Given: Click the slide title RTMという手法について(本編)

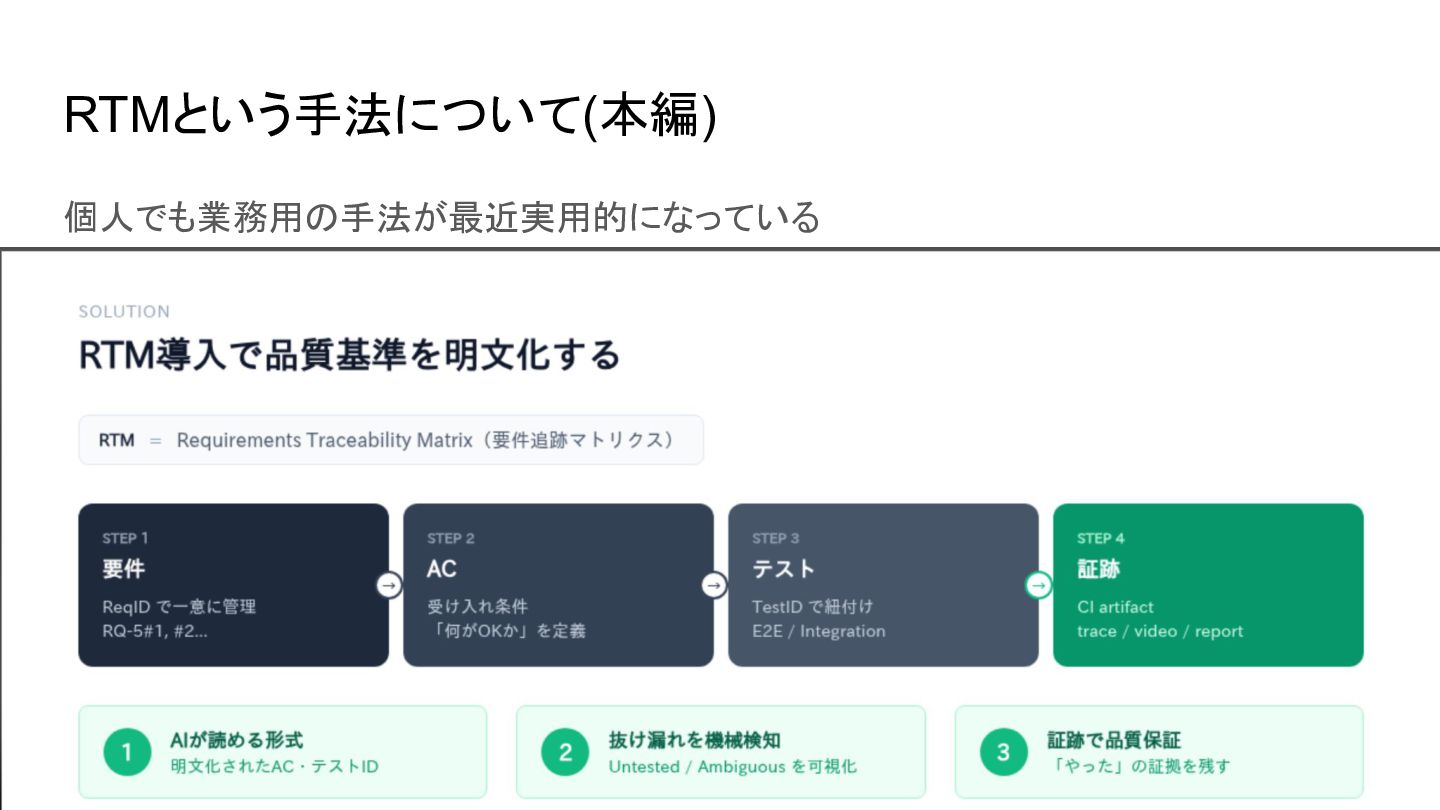Looking at the screenshot, I should click(390, 117).
